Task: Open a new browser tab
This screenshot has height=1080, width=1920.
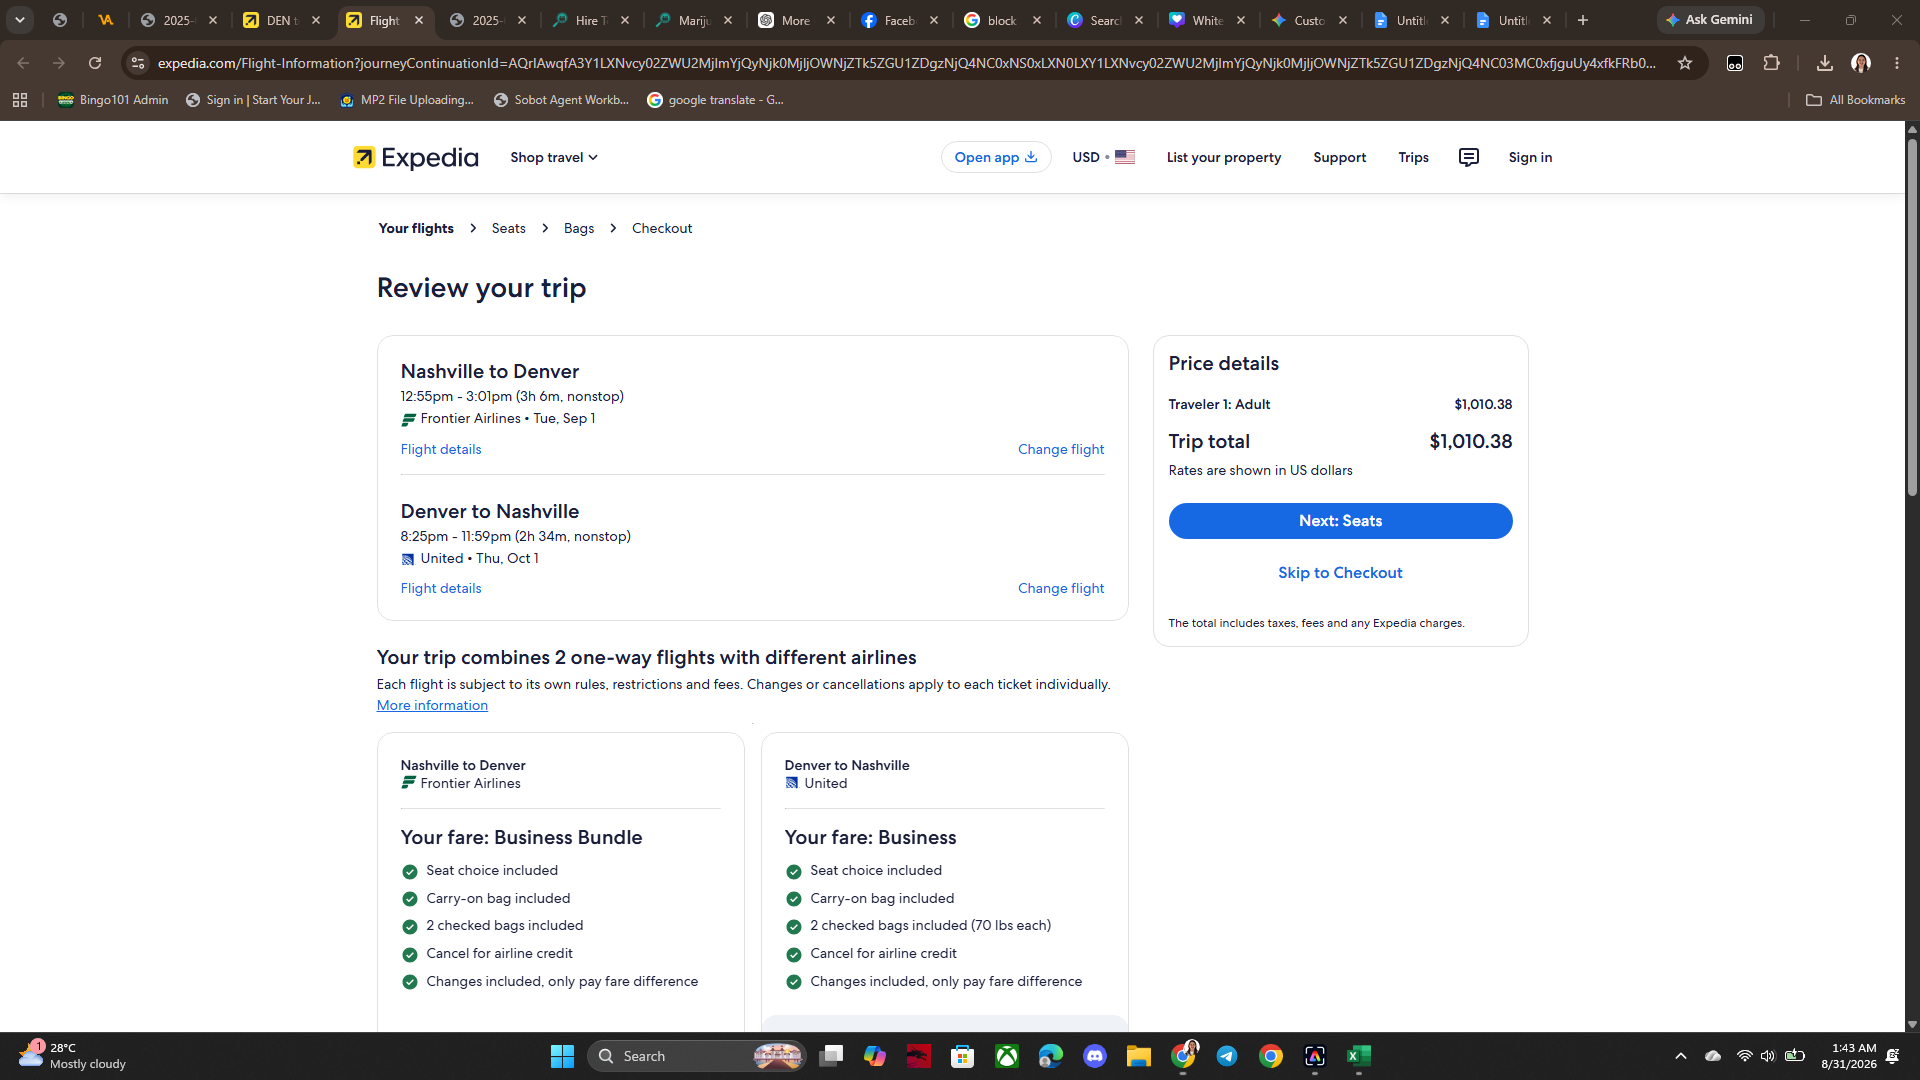Action: (1583, 20)
